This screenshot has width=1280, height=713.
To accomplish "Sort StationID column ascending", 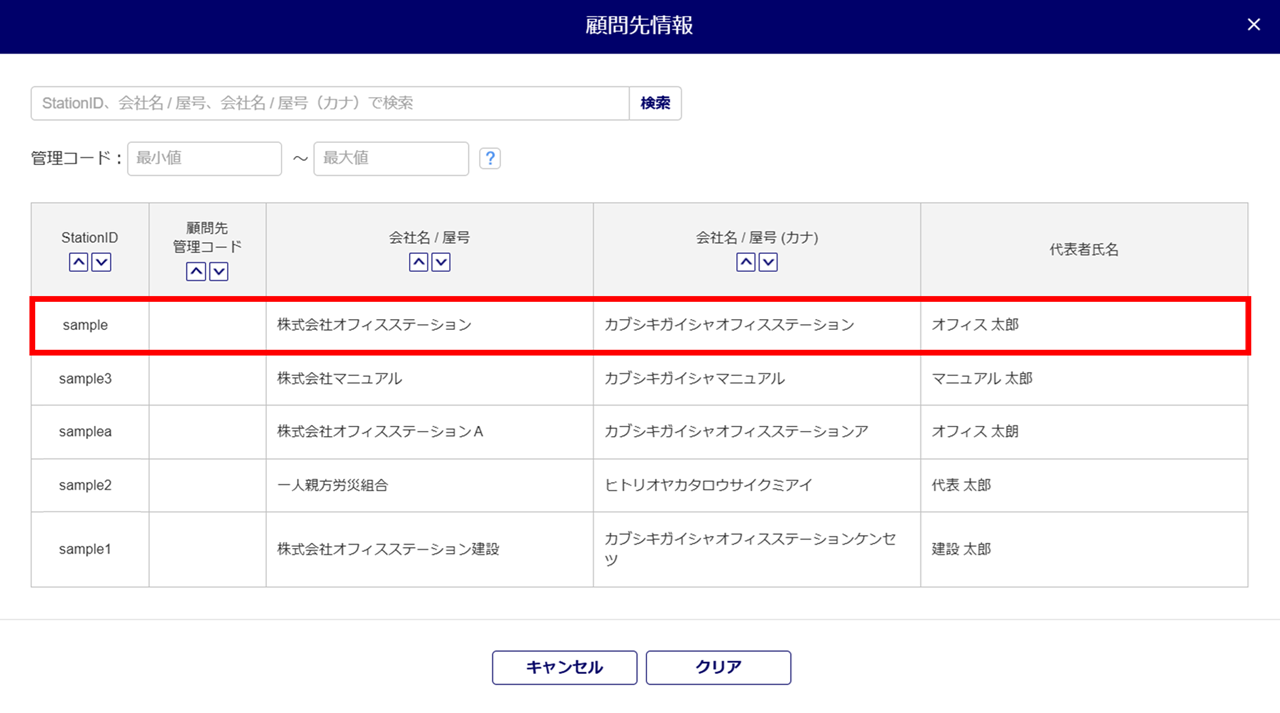I will [x=79, y=262].
